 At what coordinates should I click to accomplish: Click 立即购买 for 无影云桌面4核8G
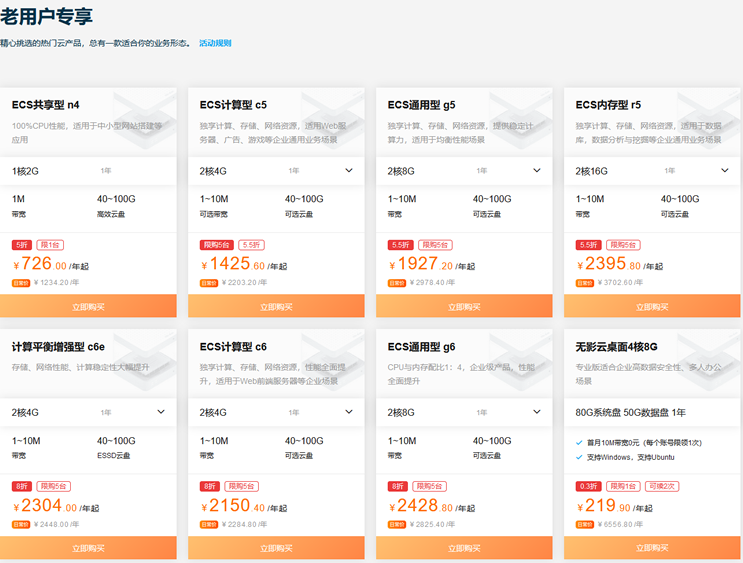[653, 548]
